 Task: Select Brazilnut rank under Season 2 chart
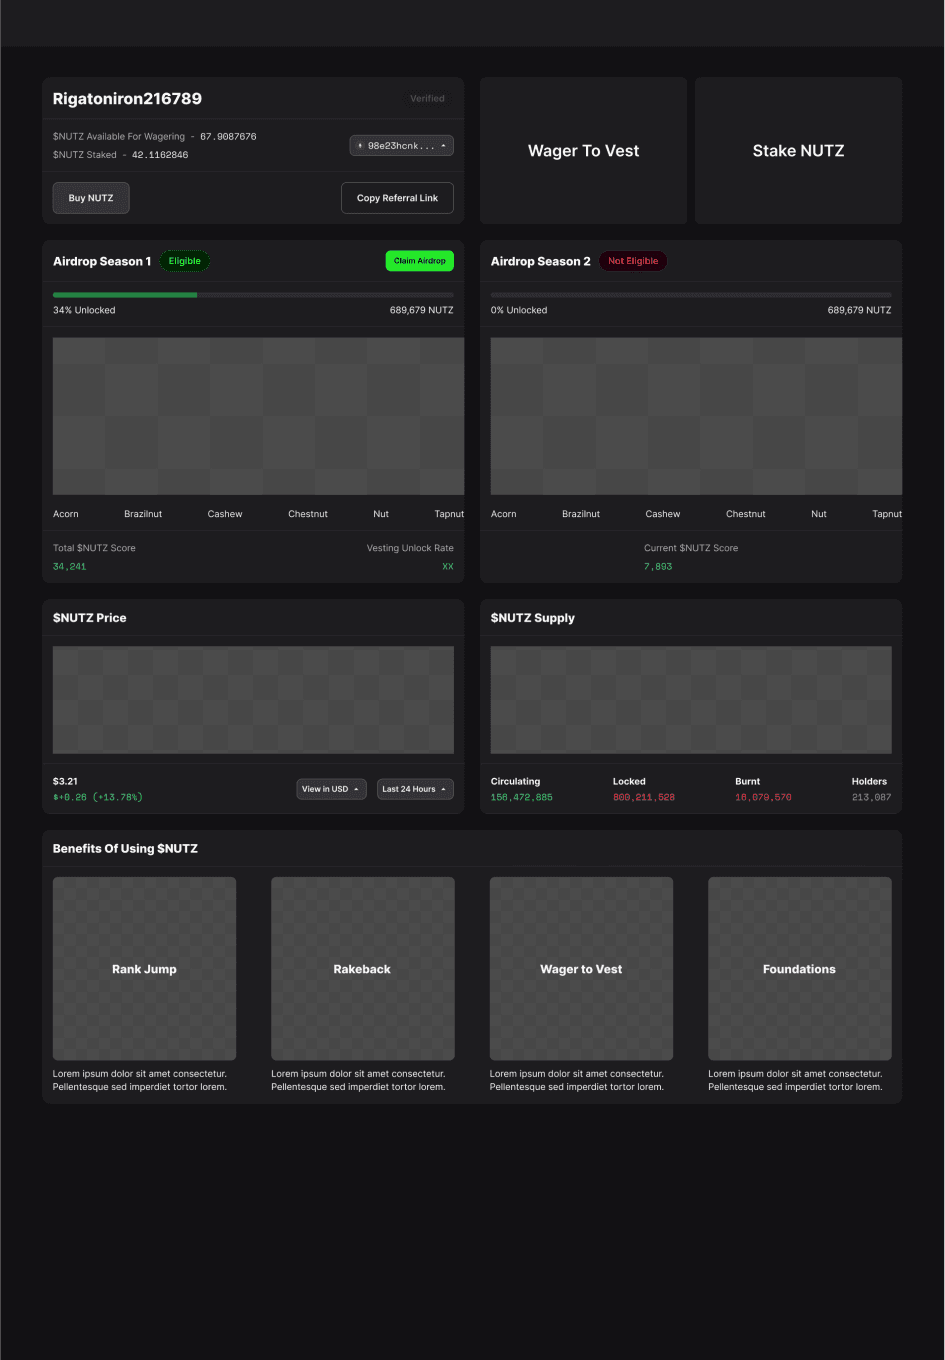(581, 514)
